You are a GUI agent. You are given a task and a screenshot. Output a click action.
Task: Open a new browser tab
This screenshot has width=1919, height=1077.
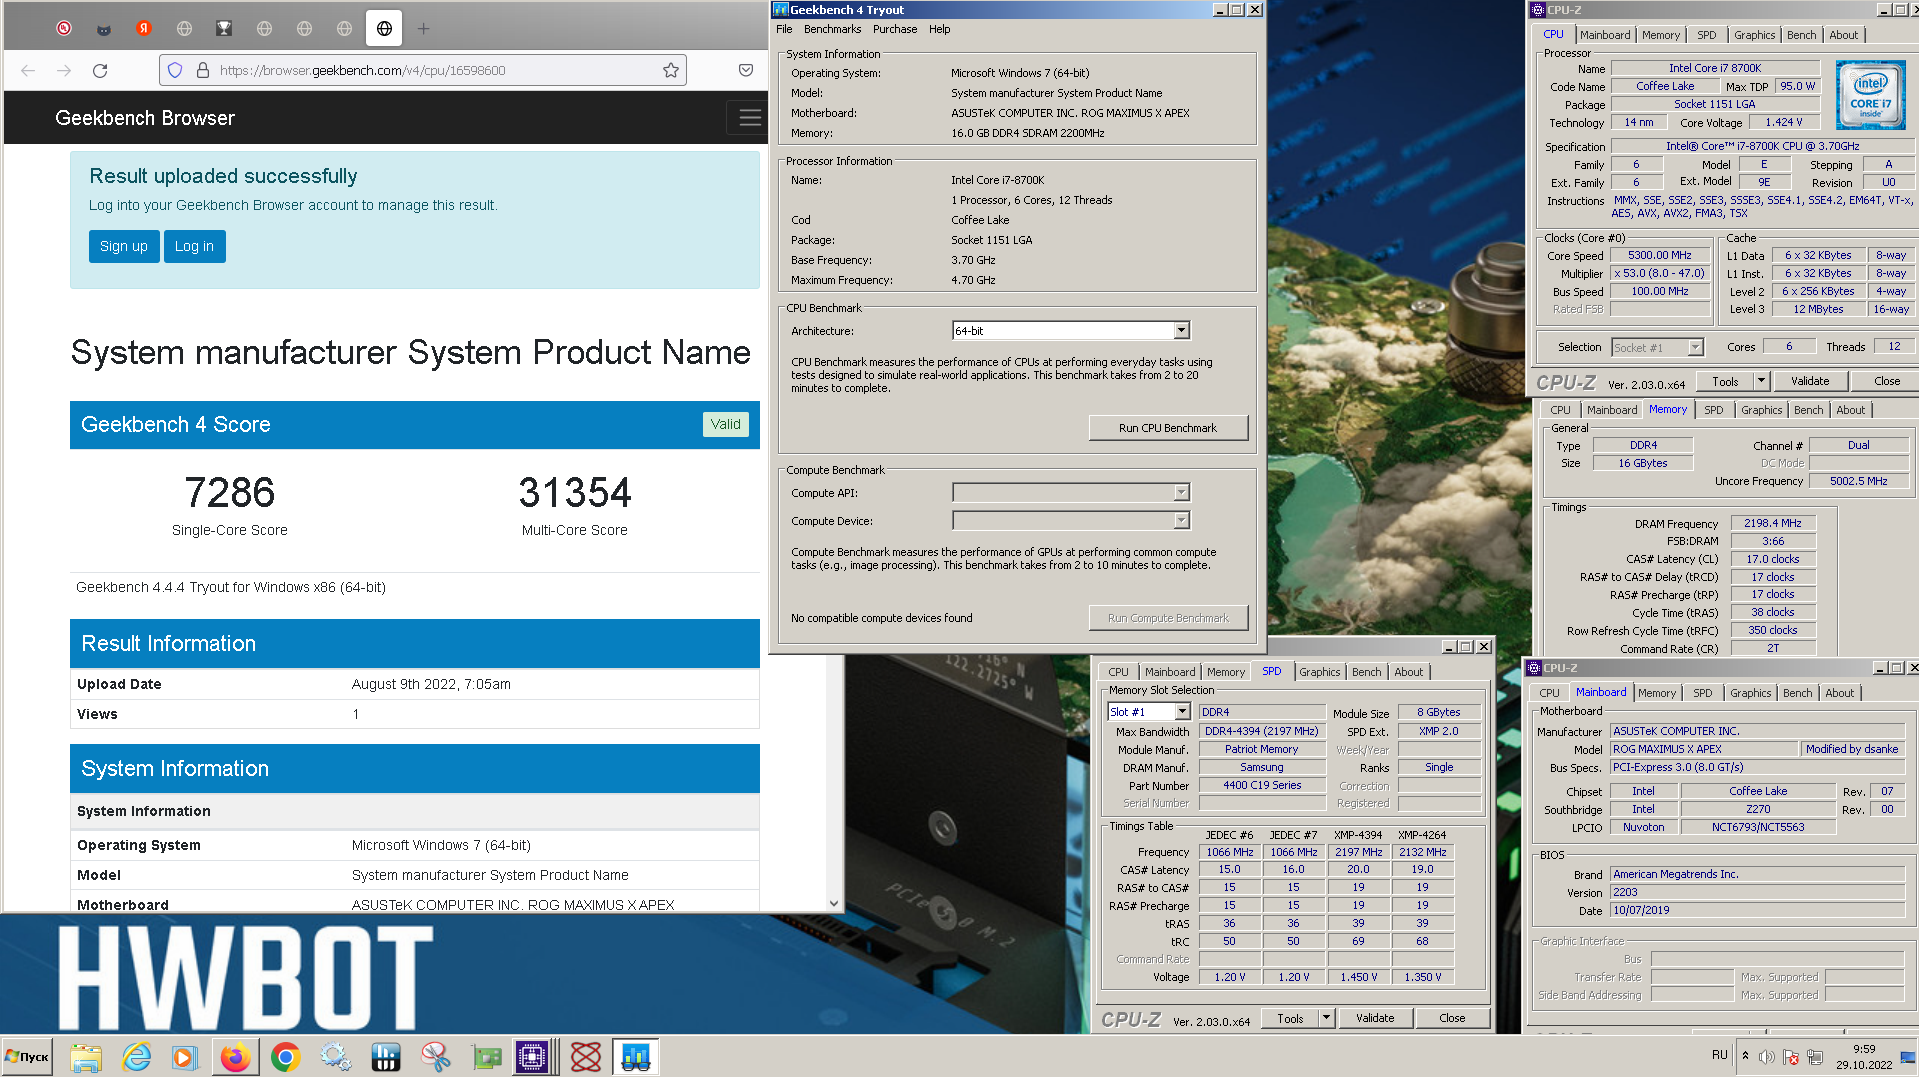click(x=423, y=28)
